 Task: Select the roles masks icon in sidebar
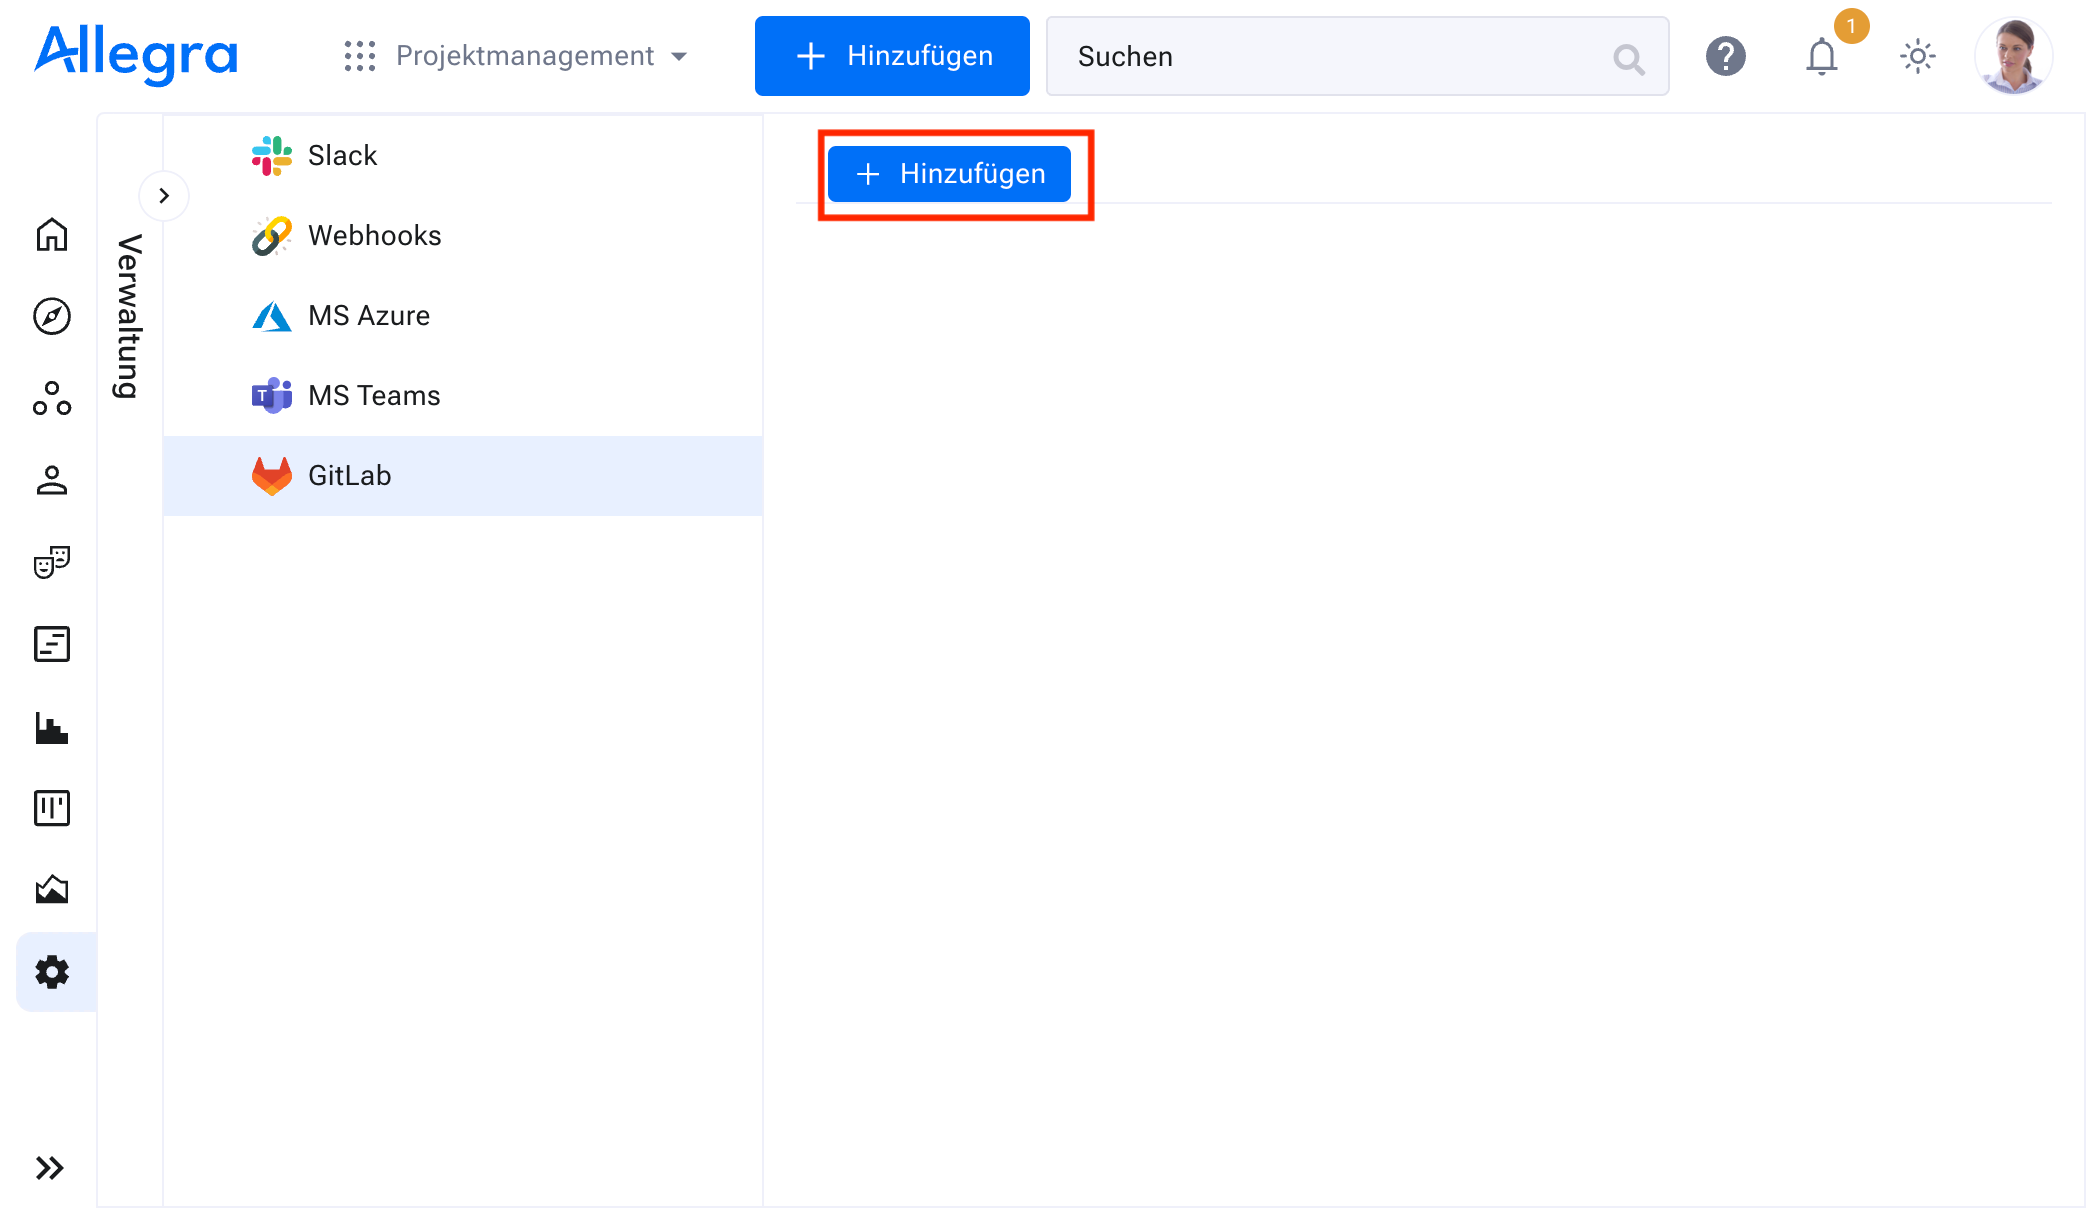point(51,562)
